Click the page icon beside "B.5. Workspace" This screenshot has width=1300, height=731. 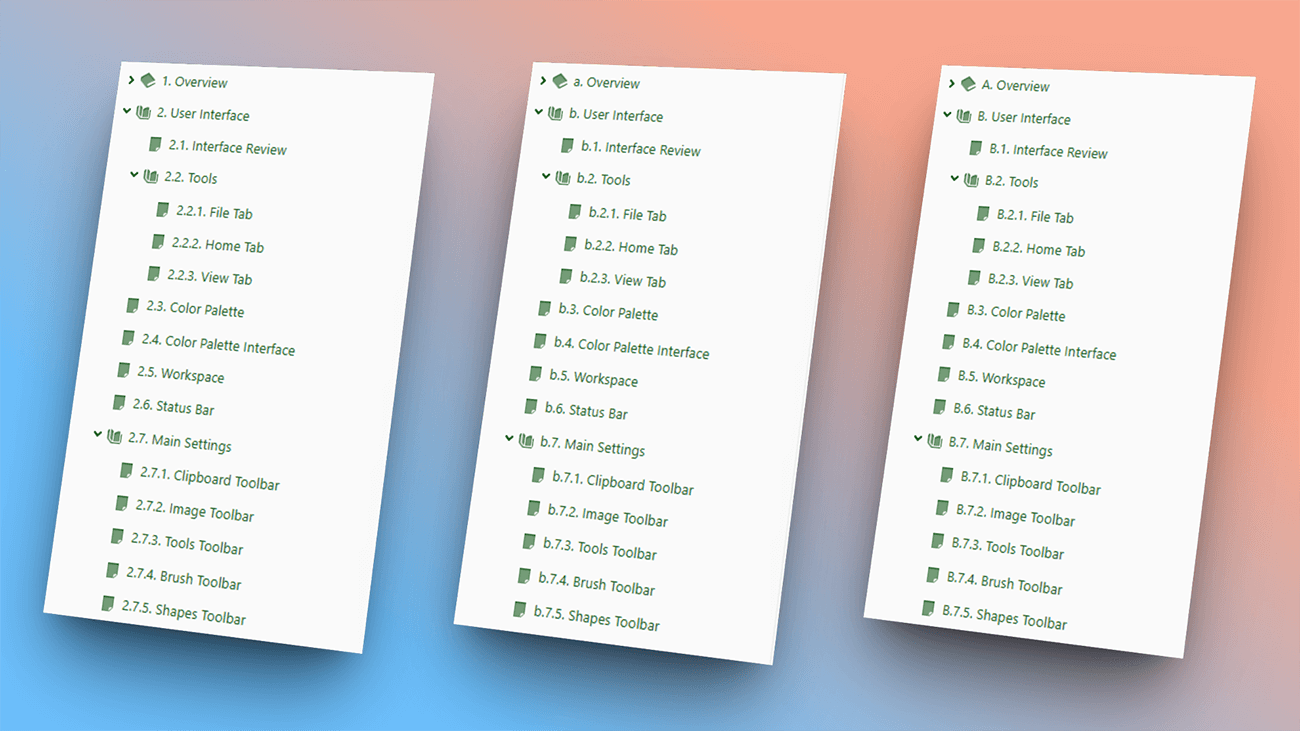click(944, 375)
